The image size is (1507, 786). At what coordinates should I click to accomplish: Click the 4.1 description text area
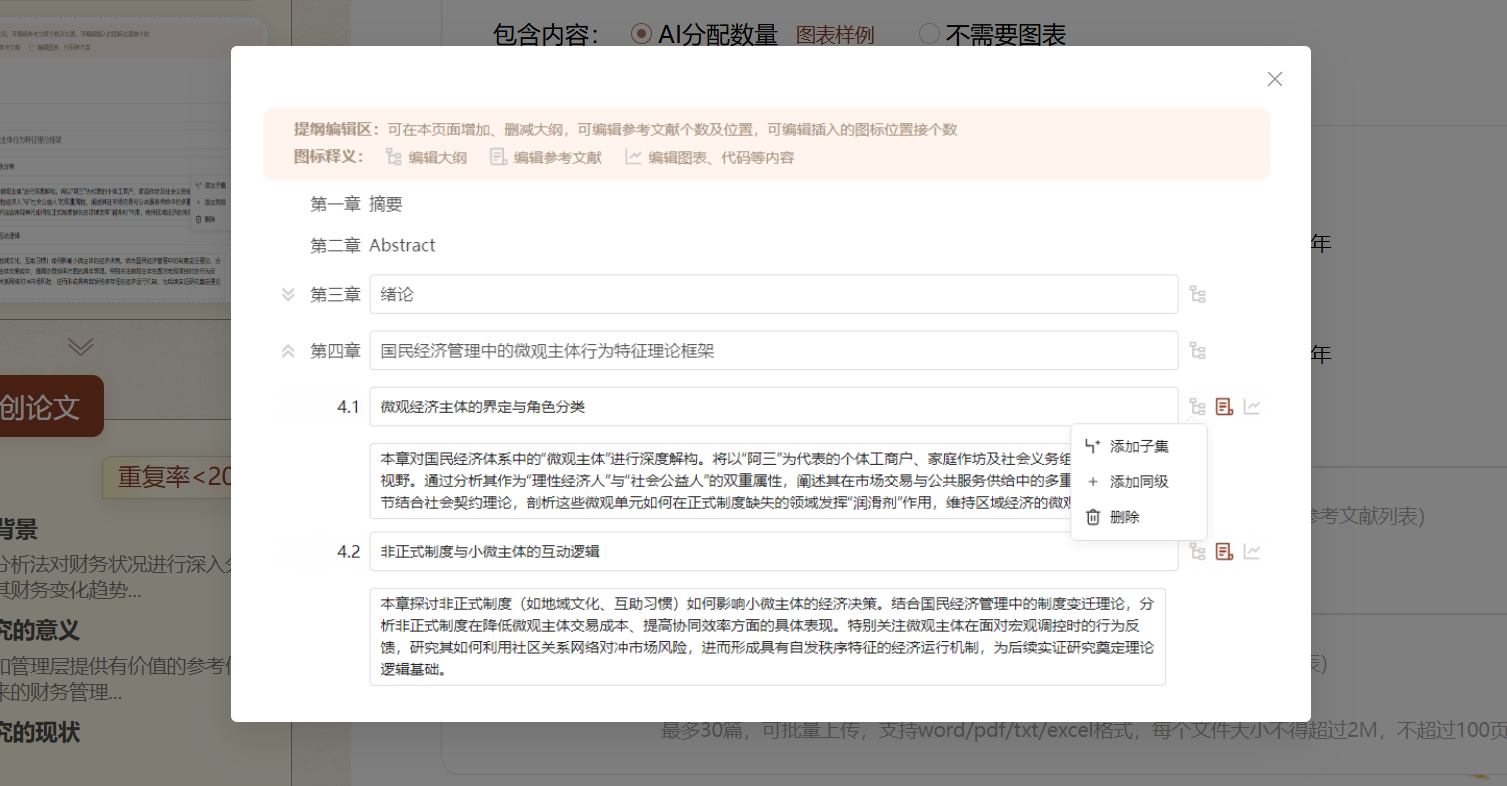click(720, 481)
